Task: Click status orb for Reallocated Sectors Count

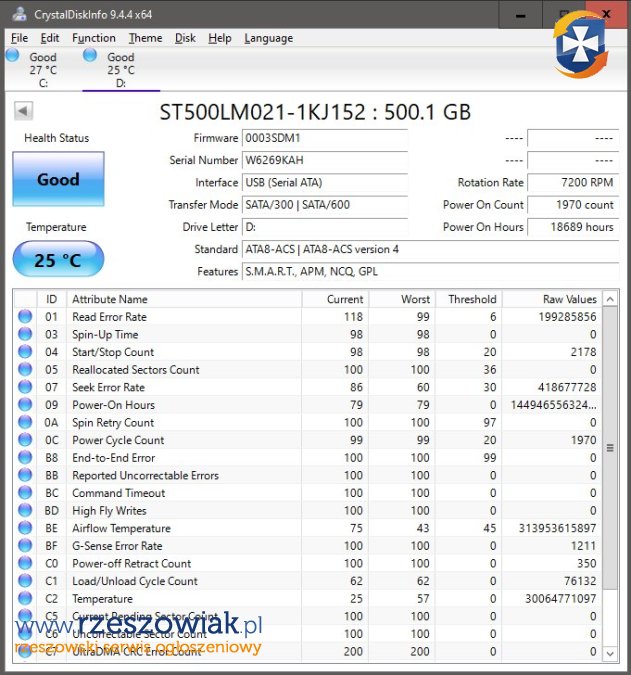Action: coord(25,369)
